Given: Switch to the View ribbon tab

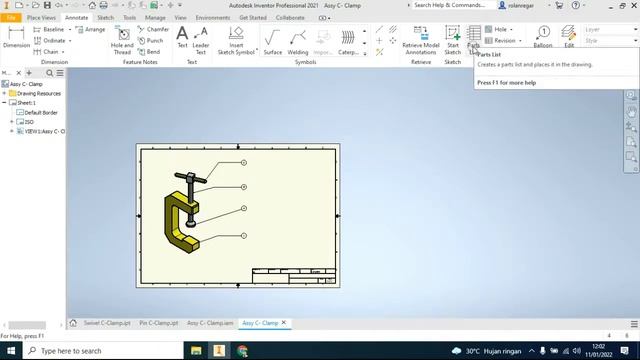Looking at the screenshot, I should [180, 18].
